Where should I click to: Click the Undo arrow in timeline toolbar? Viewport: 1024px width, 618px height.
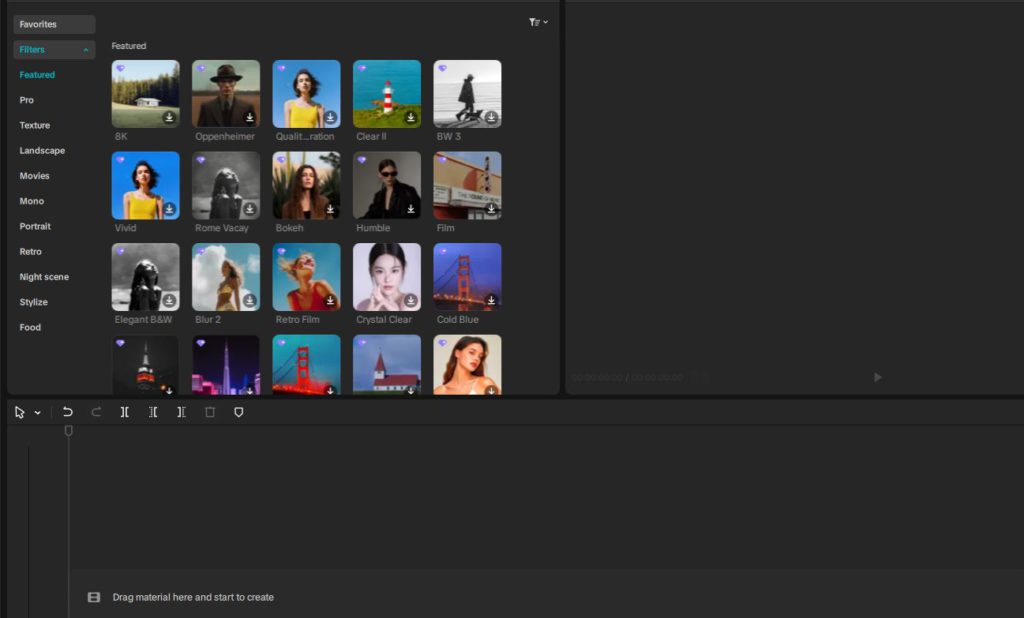pyautogui.click(x=68, y=412)
